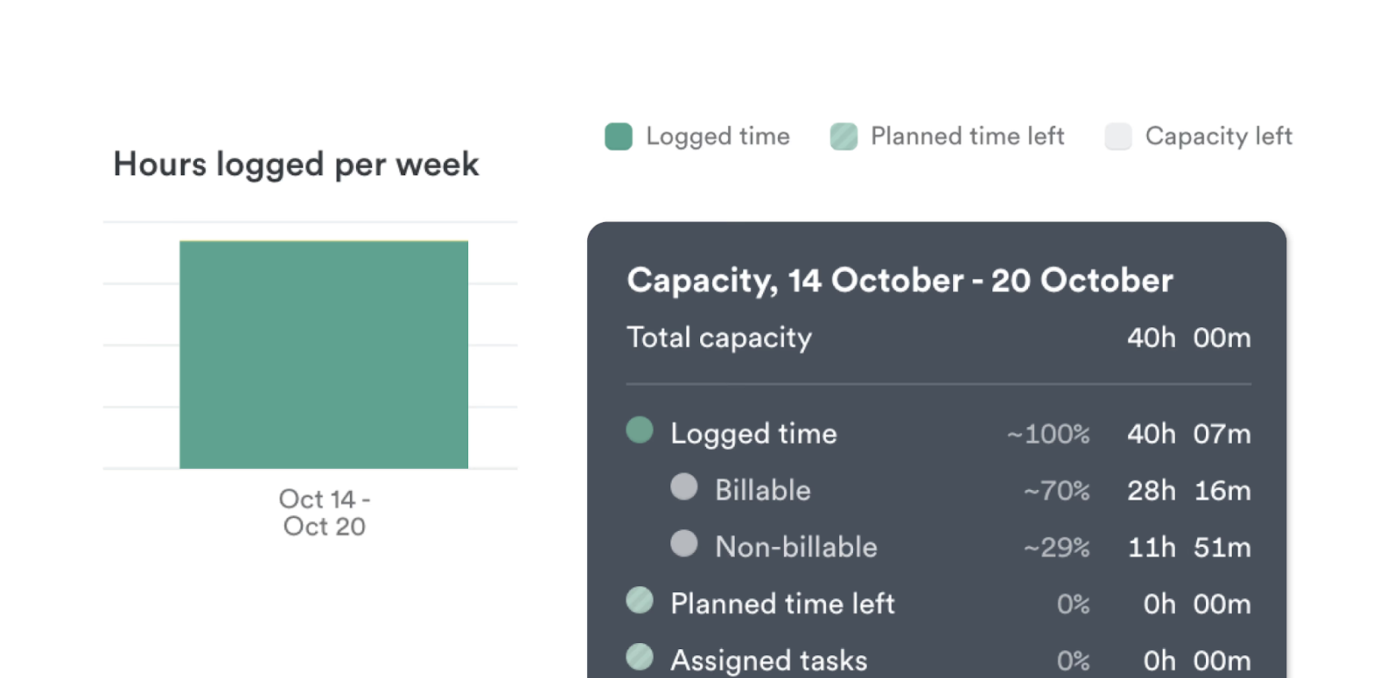Click the striped Planned time left legend swatch
This screenshot has height=678, width=1400.
(x=843, y=137)
